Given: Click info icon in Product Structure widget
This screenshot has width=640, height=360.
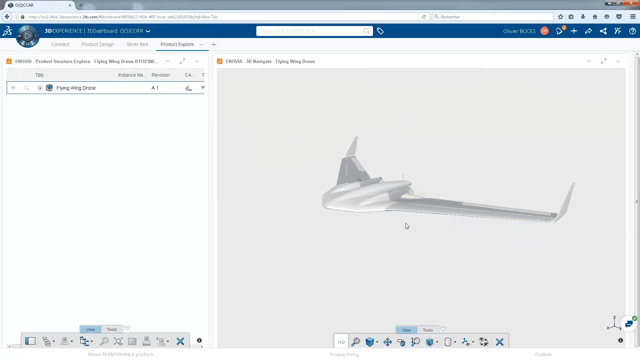Looking at the screenshot, I should coord(199,340).
